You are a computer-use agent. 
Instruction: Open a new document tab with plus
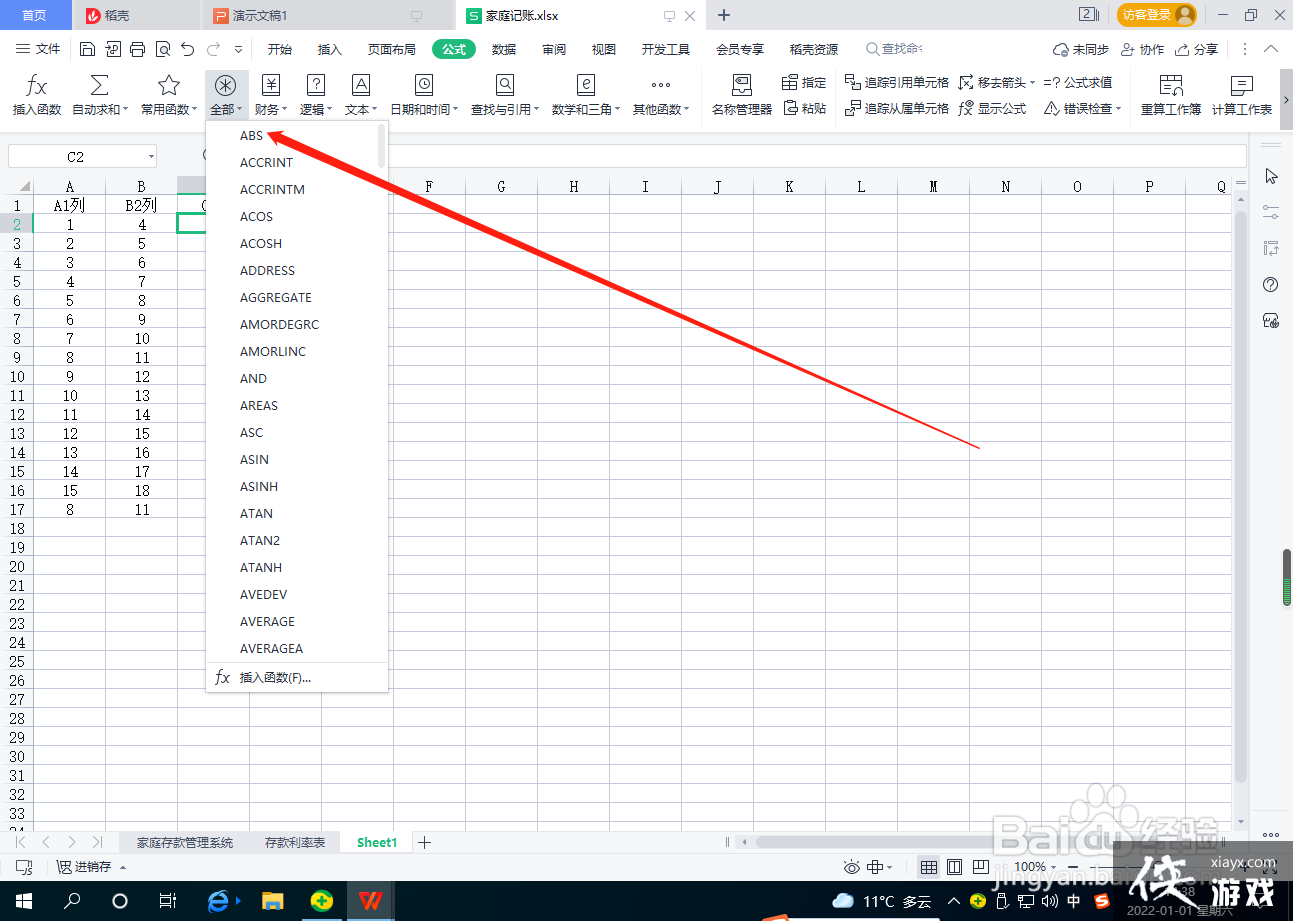pos(724,15)
